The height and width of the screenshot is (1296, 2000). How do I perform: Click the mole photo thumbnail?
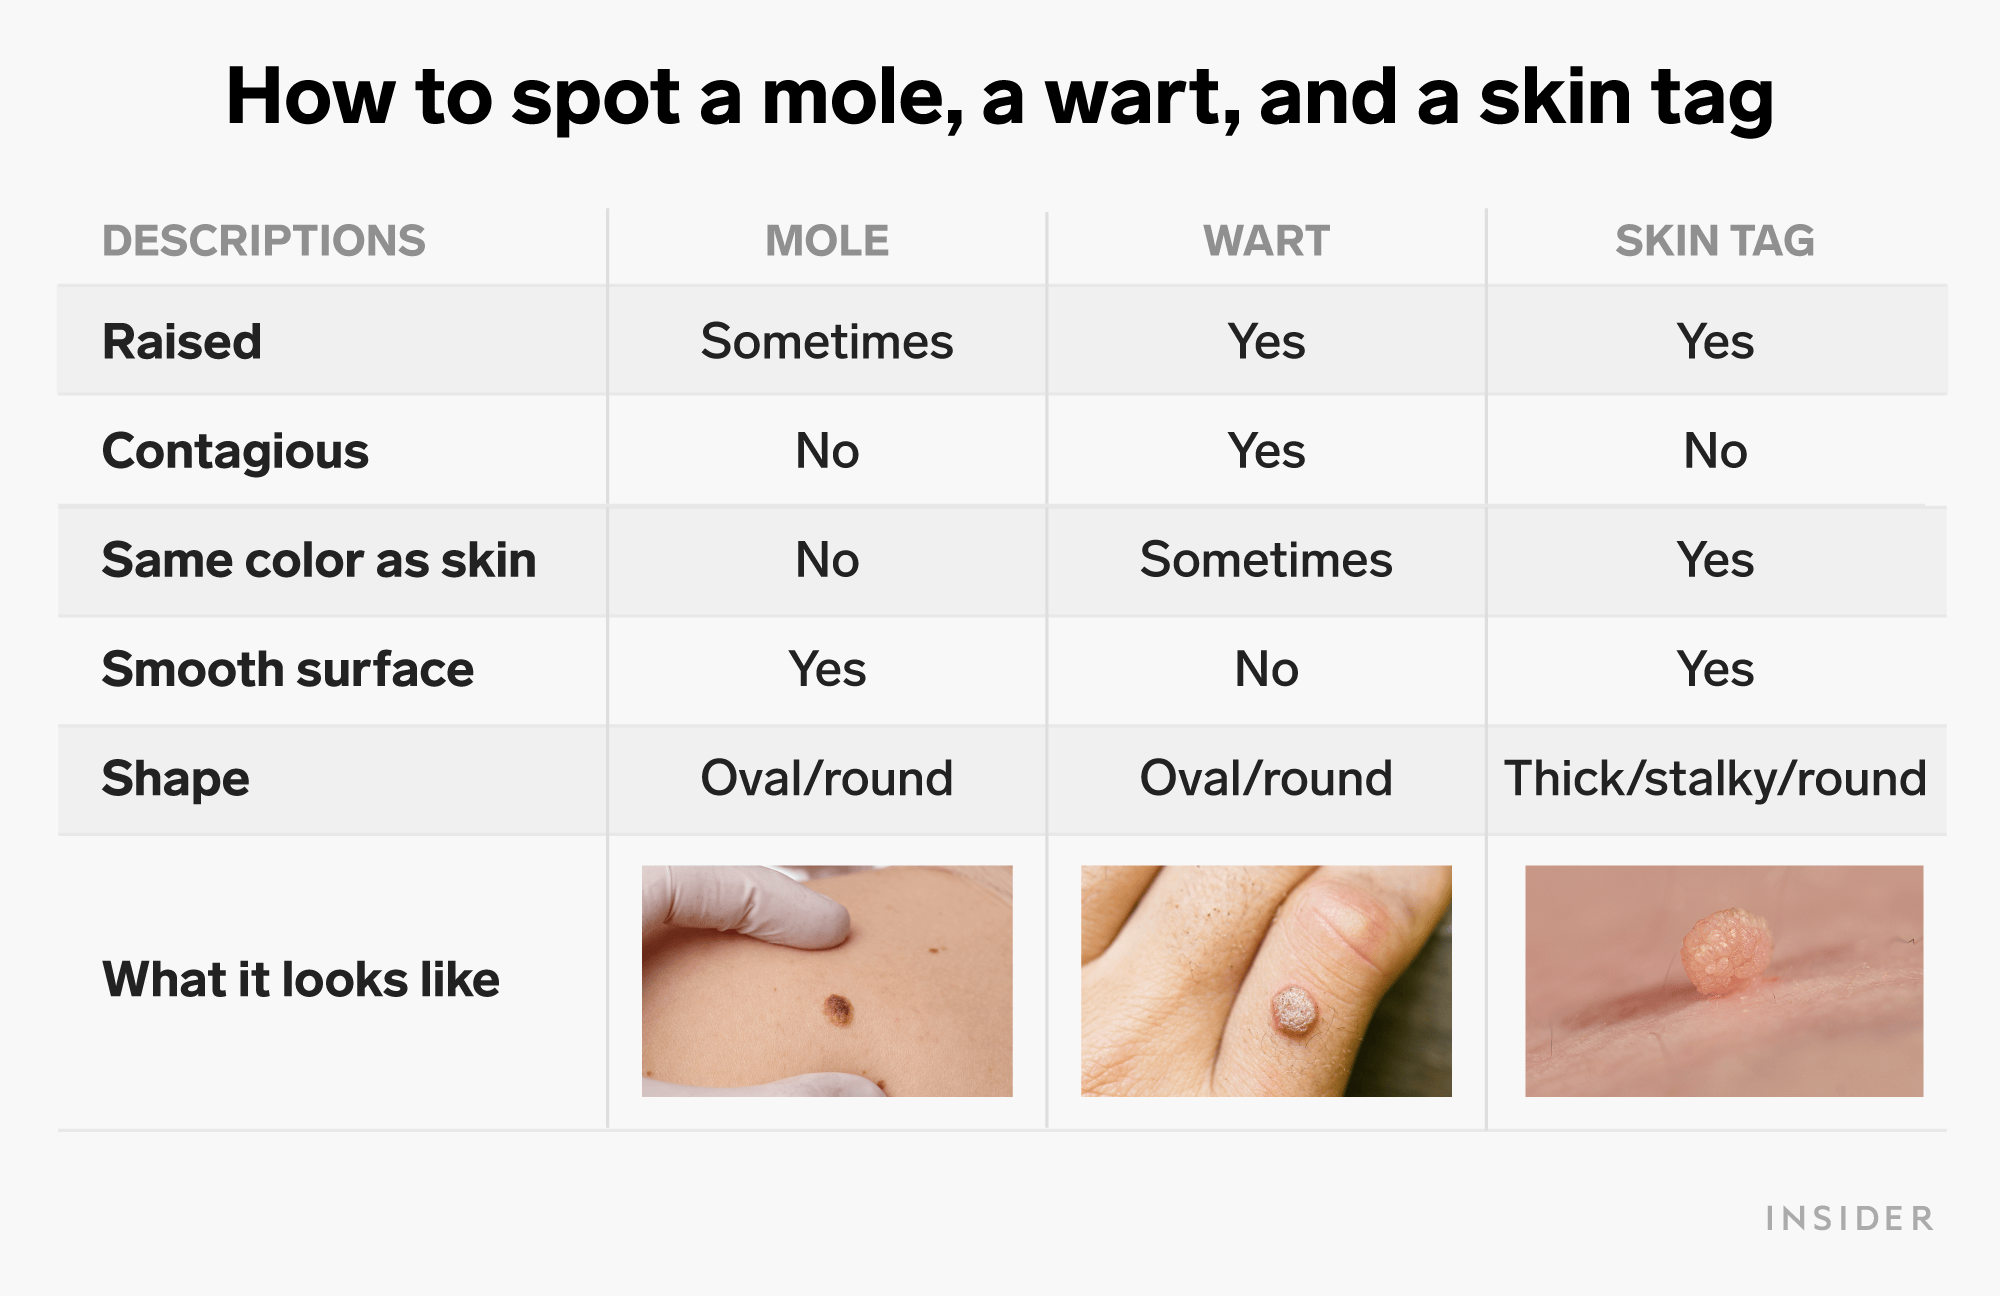point(827,981)
